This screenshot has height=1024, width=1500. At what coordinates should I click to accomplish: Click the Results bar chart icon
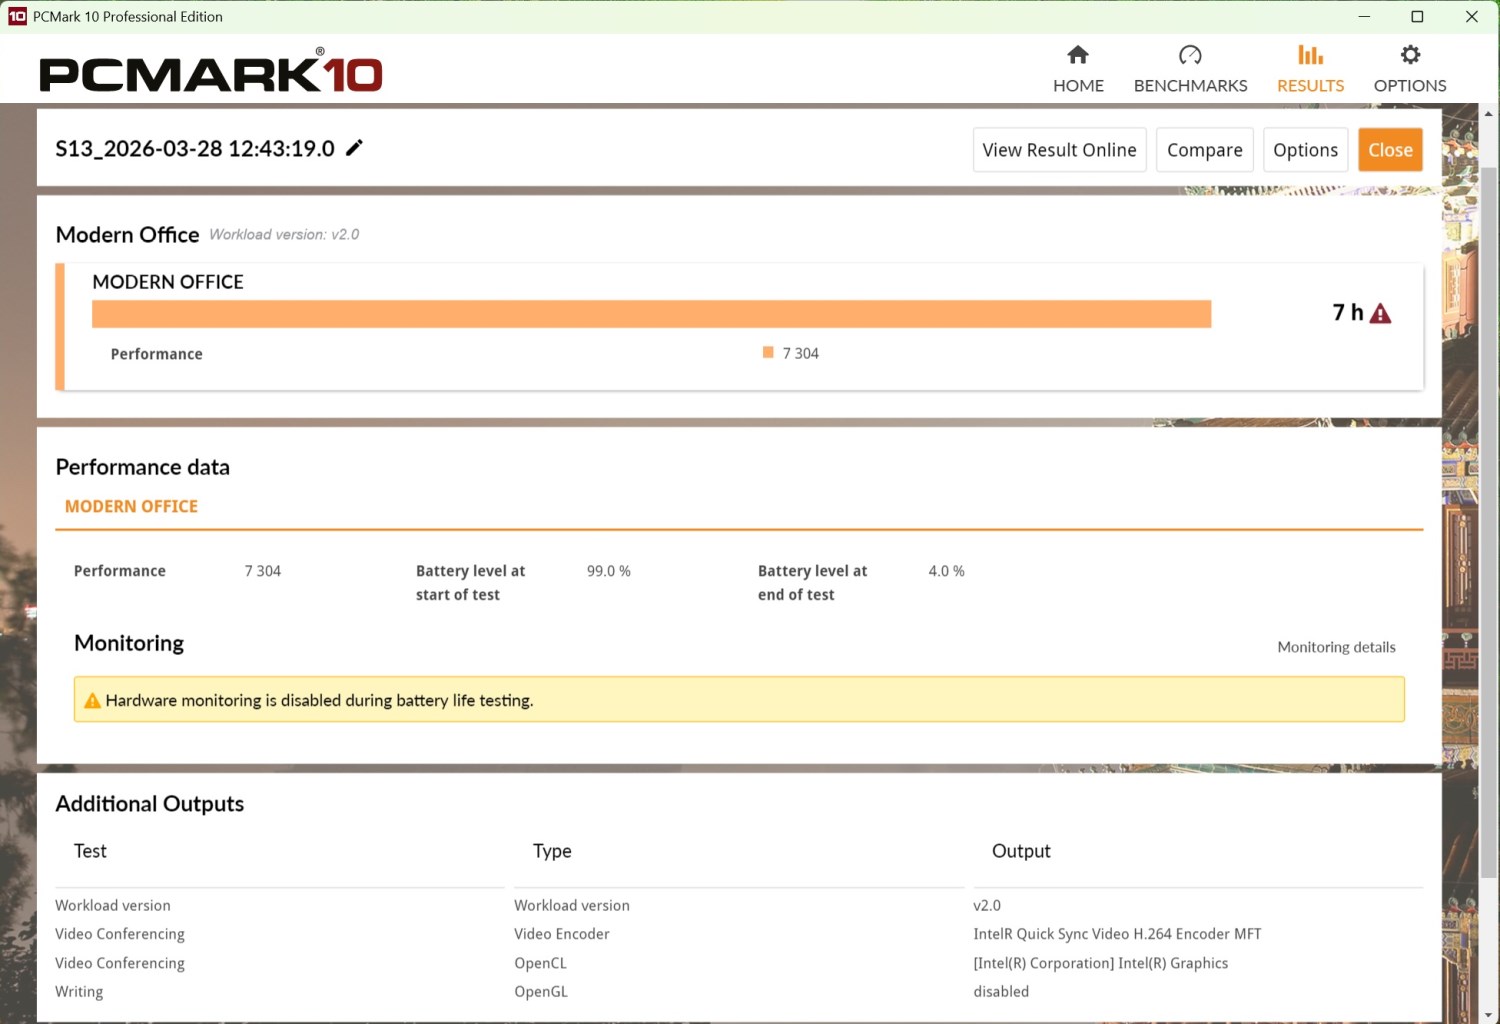1310,54
